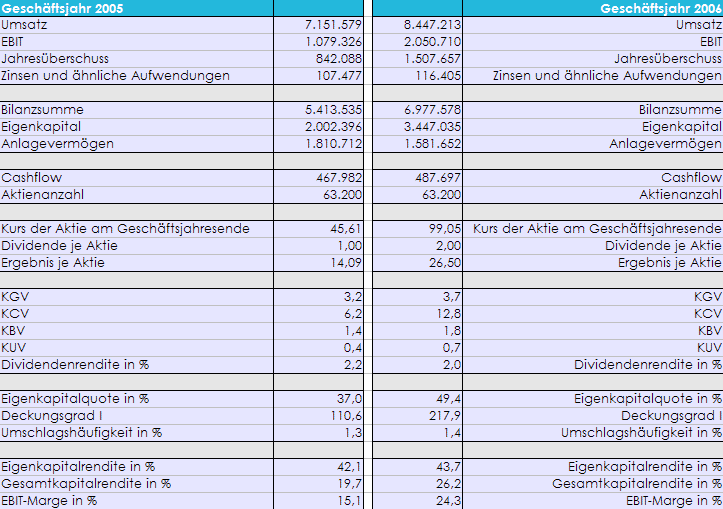Click EBIT-Marge value 15,1
The height and width of the screenshot is (509, 723).
point(350,501)
